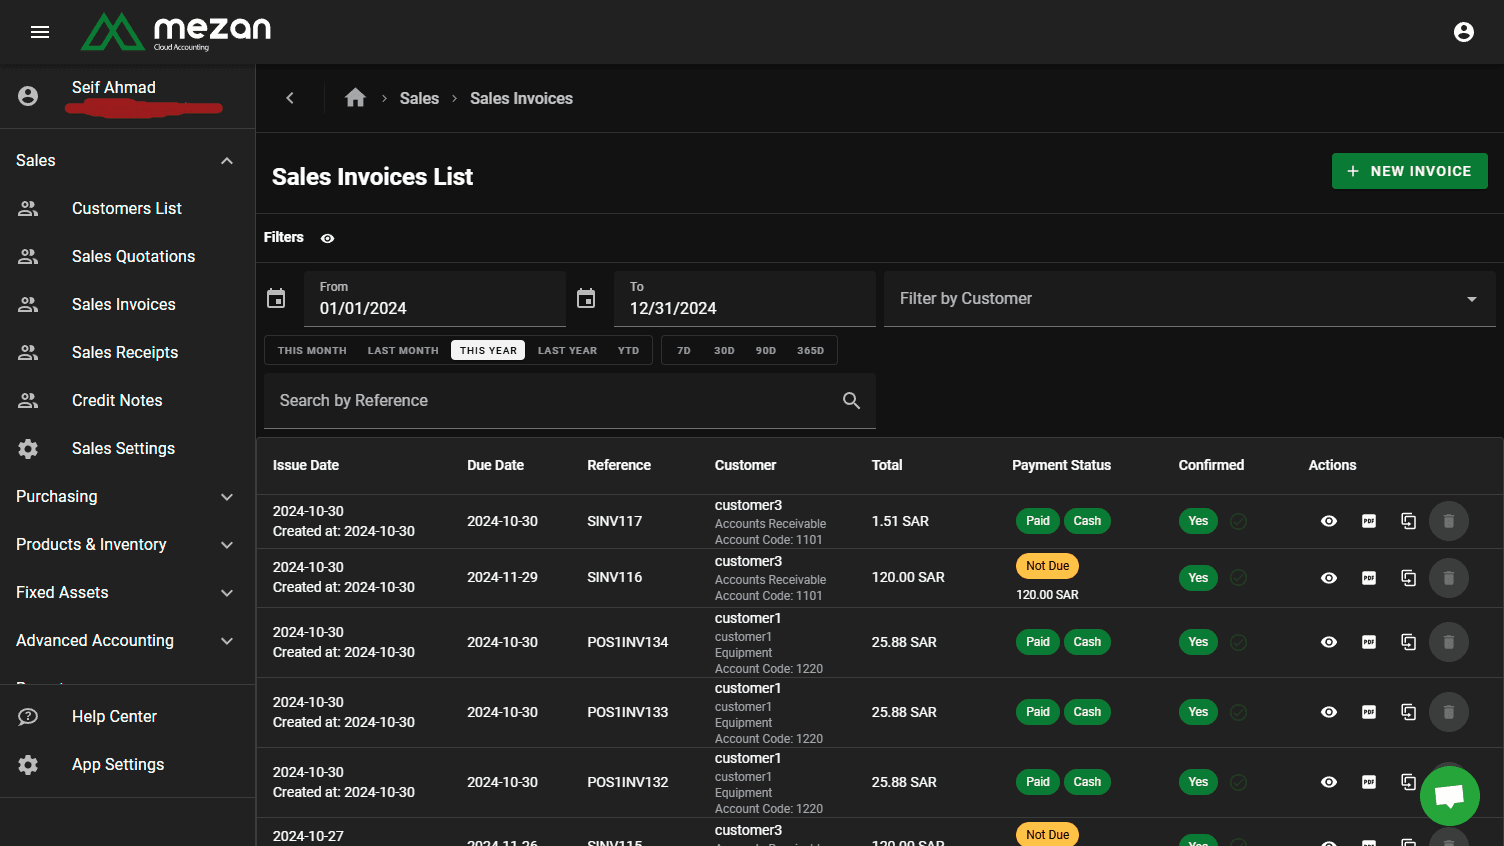Click the home breadcrumb icon
This screenshot has height=846, width=1504.
click(355, 98)
